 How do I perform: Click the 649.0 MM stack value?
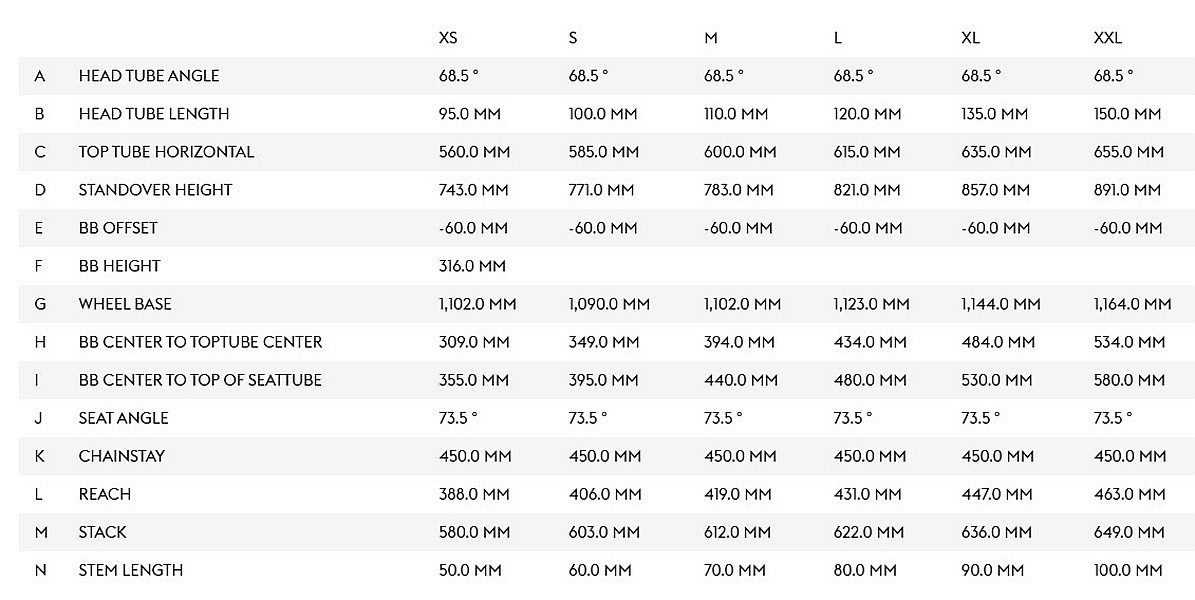point(1129,532)
